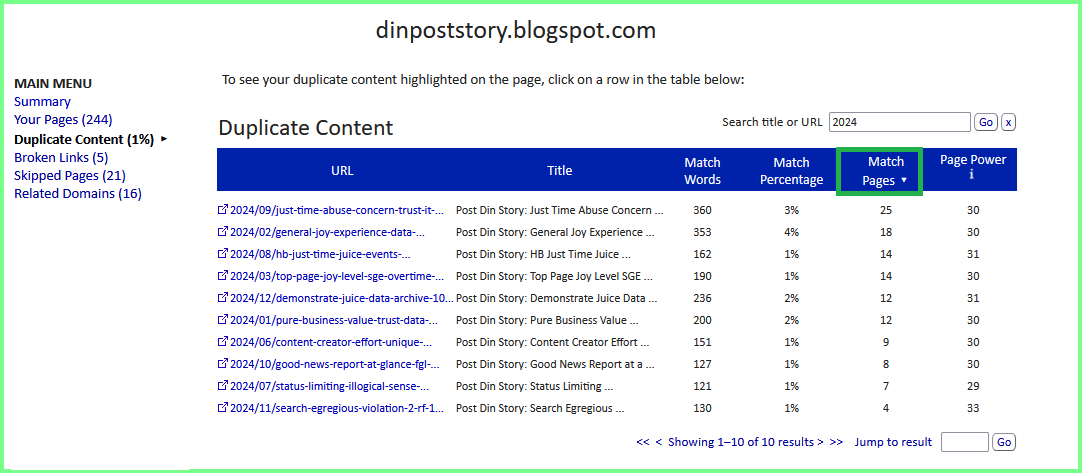
Task: Click title 'Post Din Story: Status Limiting'
Action: coord(535,386)
